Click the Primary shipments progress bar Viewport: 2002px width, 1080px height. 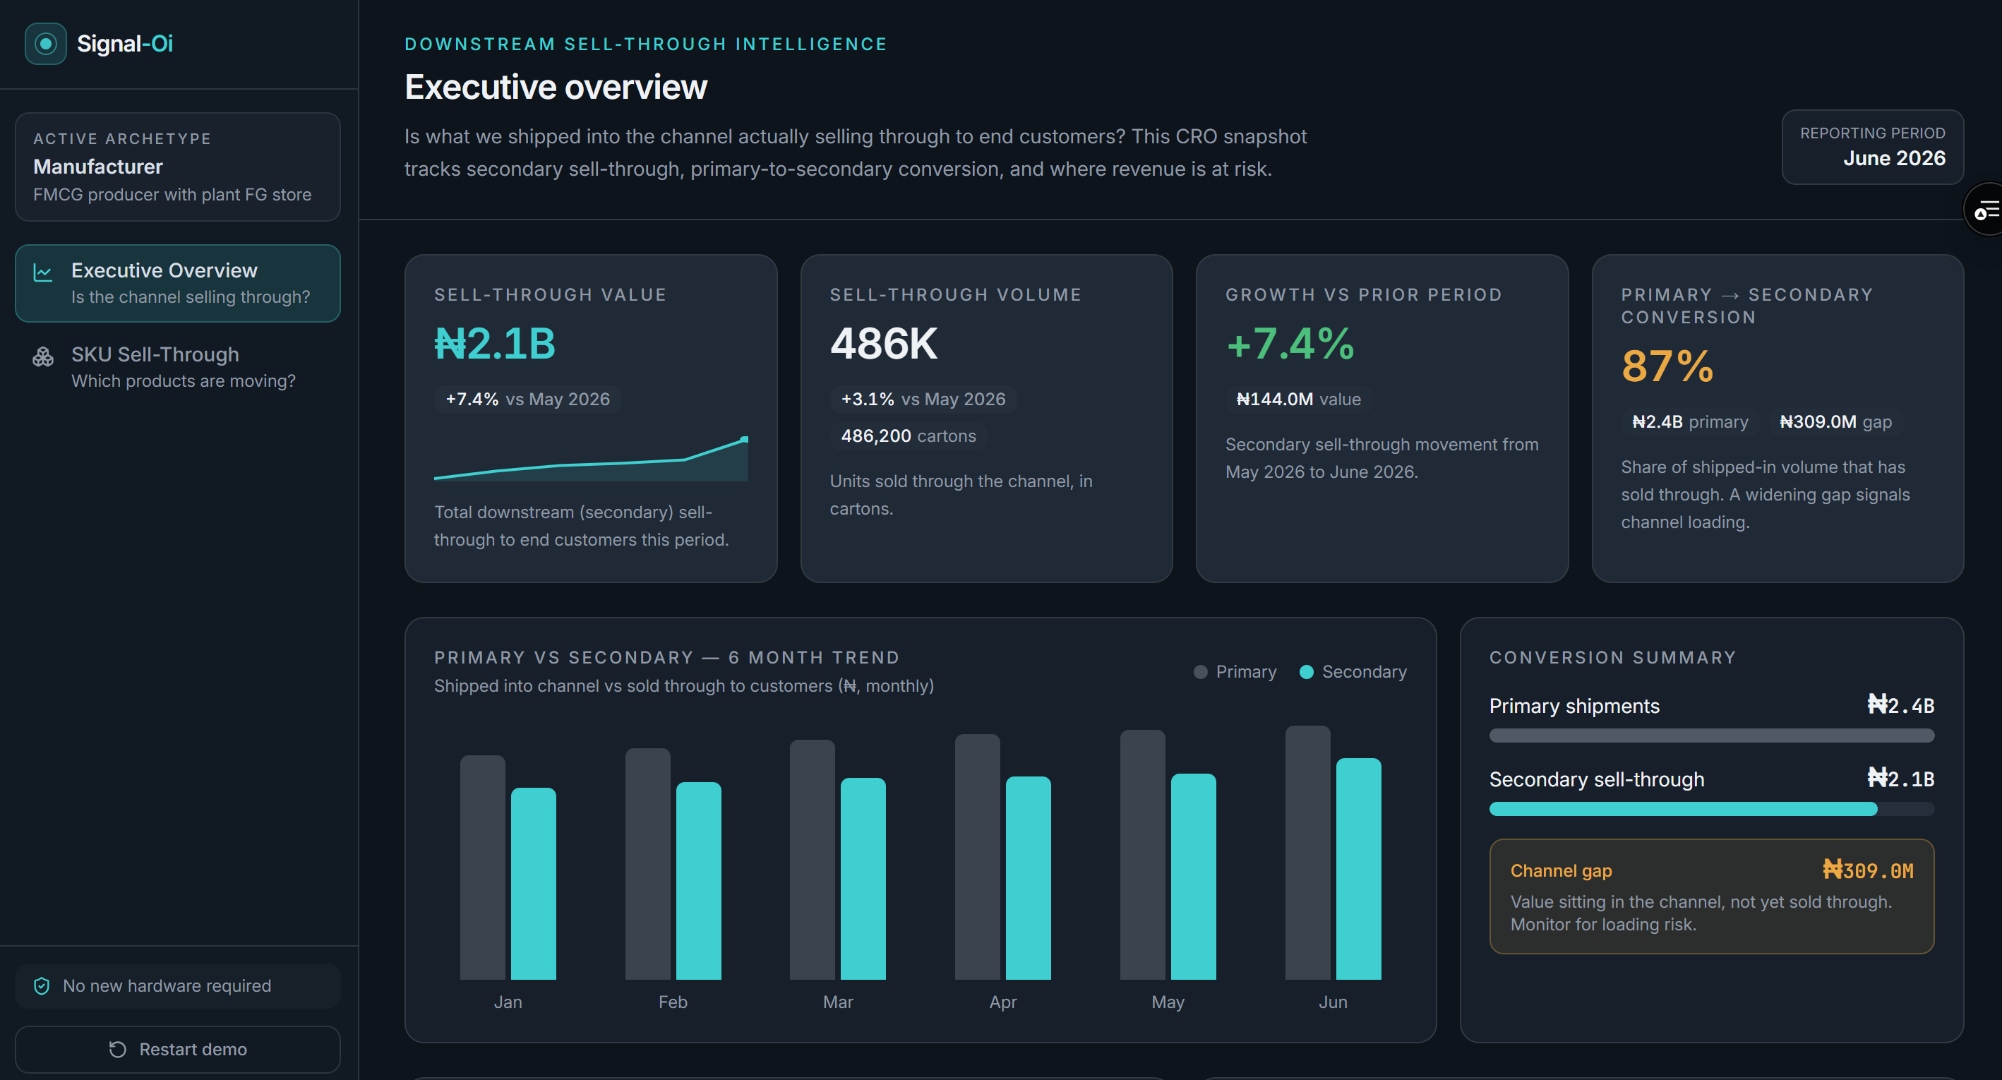tap(1711, 736)
